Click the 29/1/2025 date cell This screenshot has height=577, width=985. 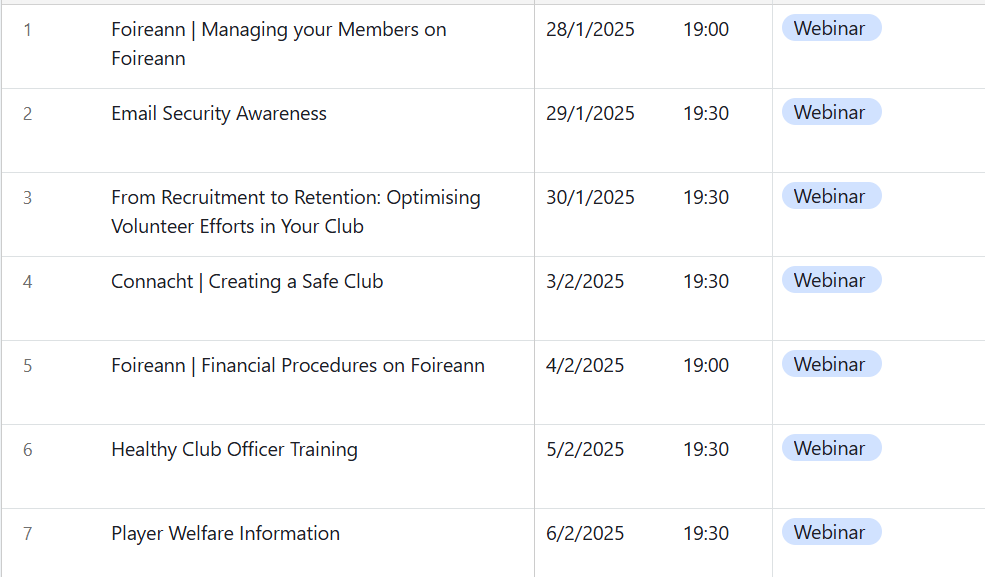(590, 114)
